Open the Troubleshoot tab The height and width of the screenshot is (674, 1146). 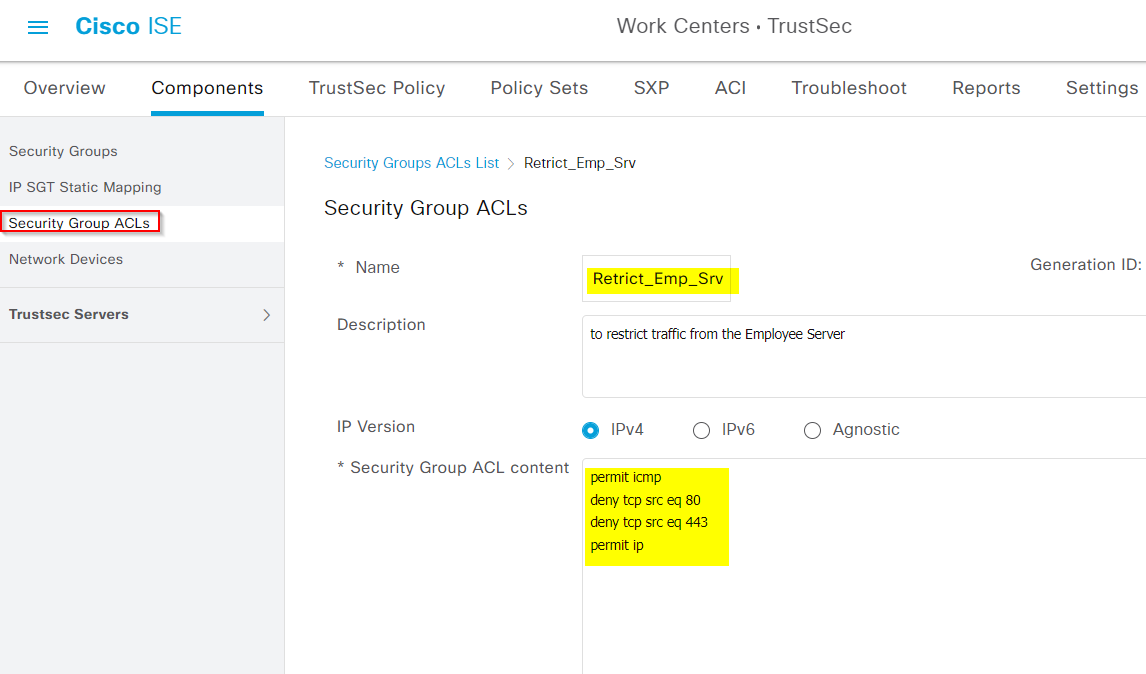coord(849,88)
